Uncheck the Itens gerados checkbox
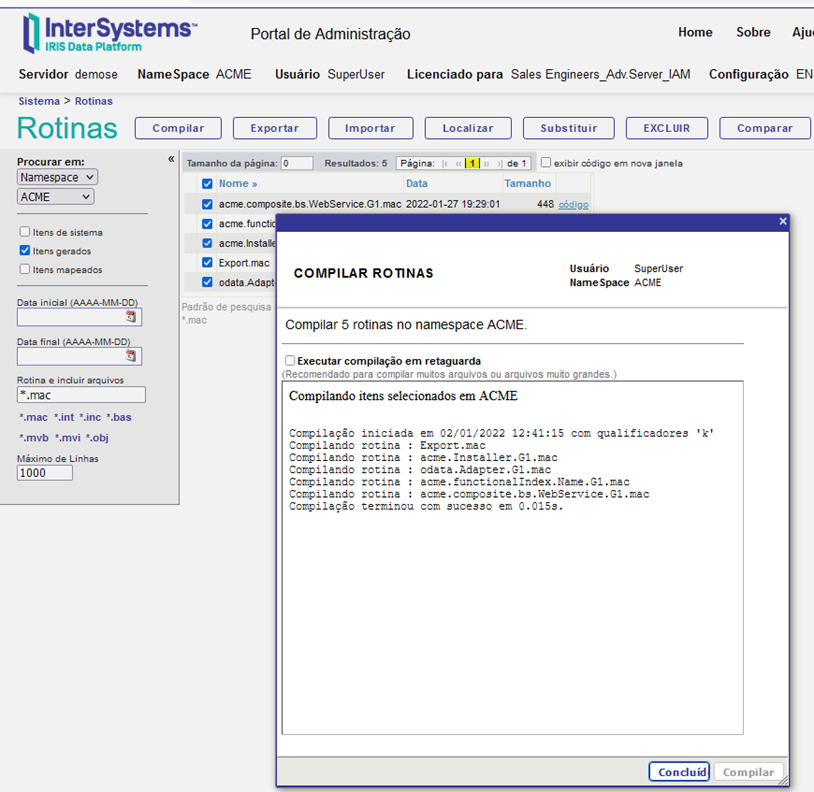Screen dimensions: 814x792 click(25, 251)
